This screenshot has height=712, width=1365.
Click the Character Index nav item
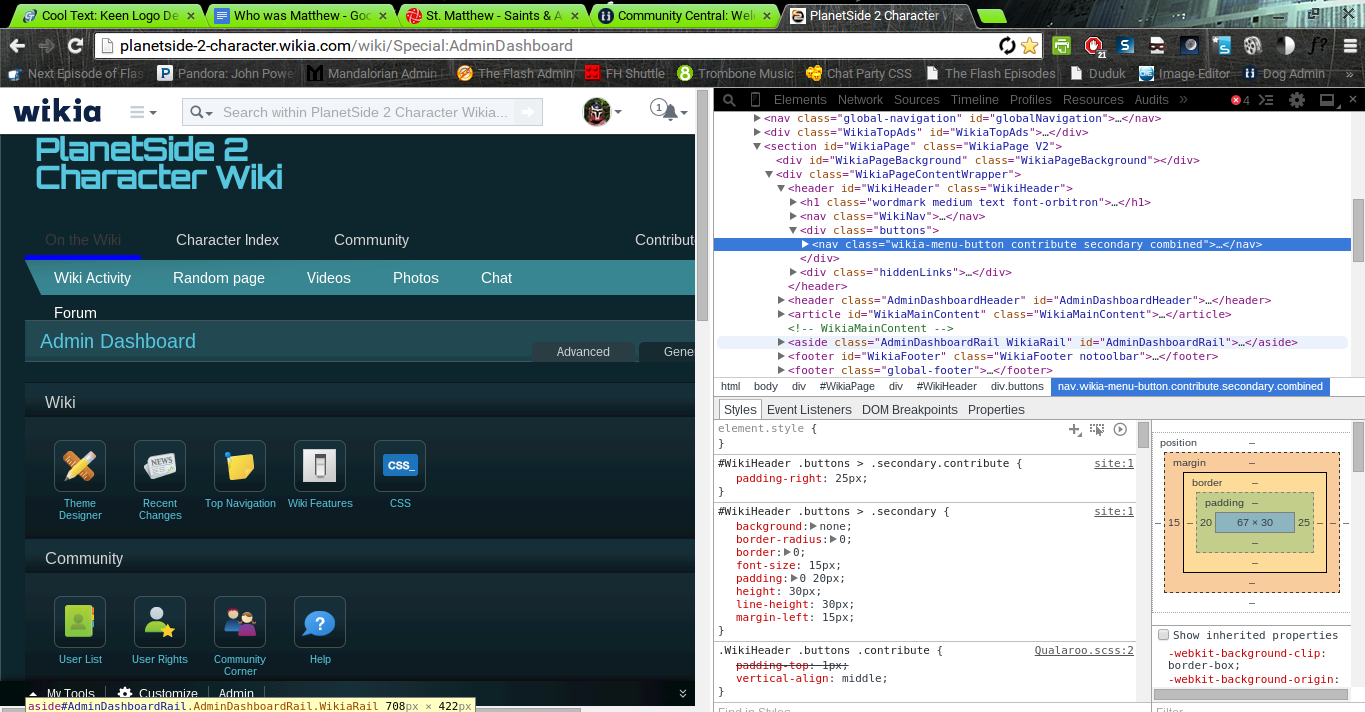tap(227, 240)
